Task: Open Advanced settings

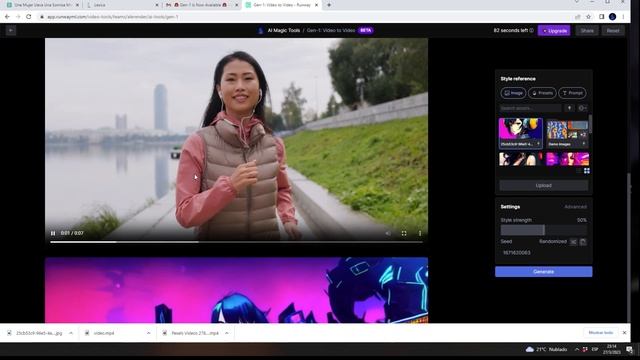Action: point(575,207)
